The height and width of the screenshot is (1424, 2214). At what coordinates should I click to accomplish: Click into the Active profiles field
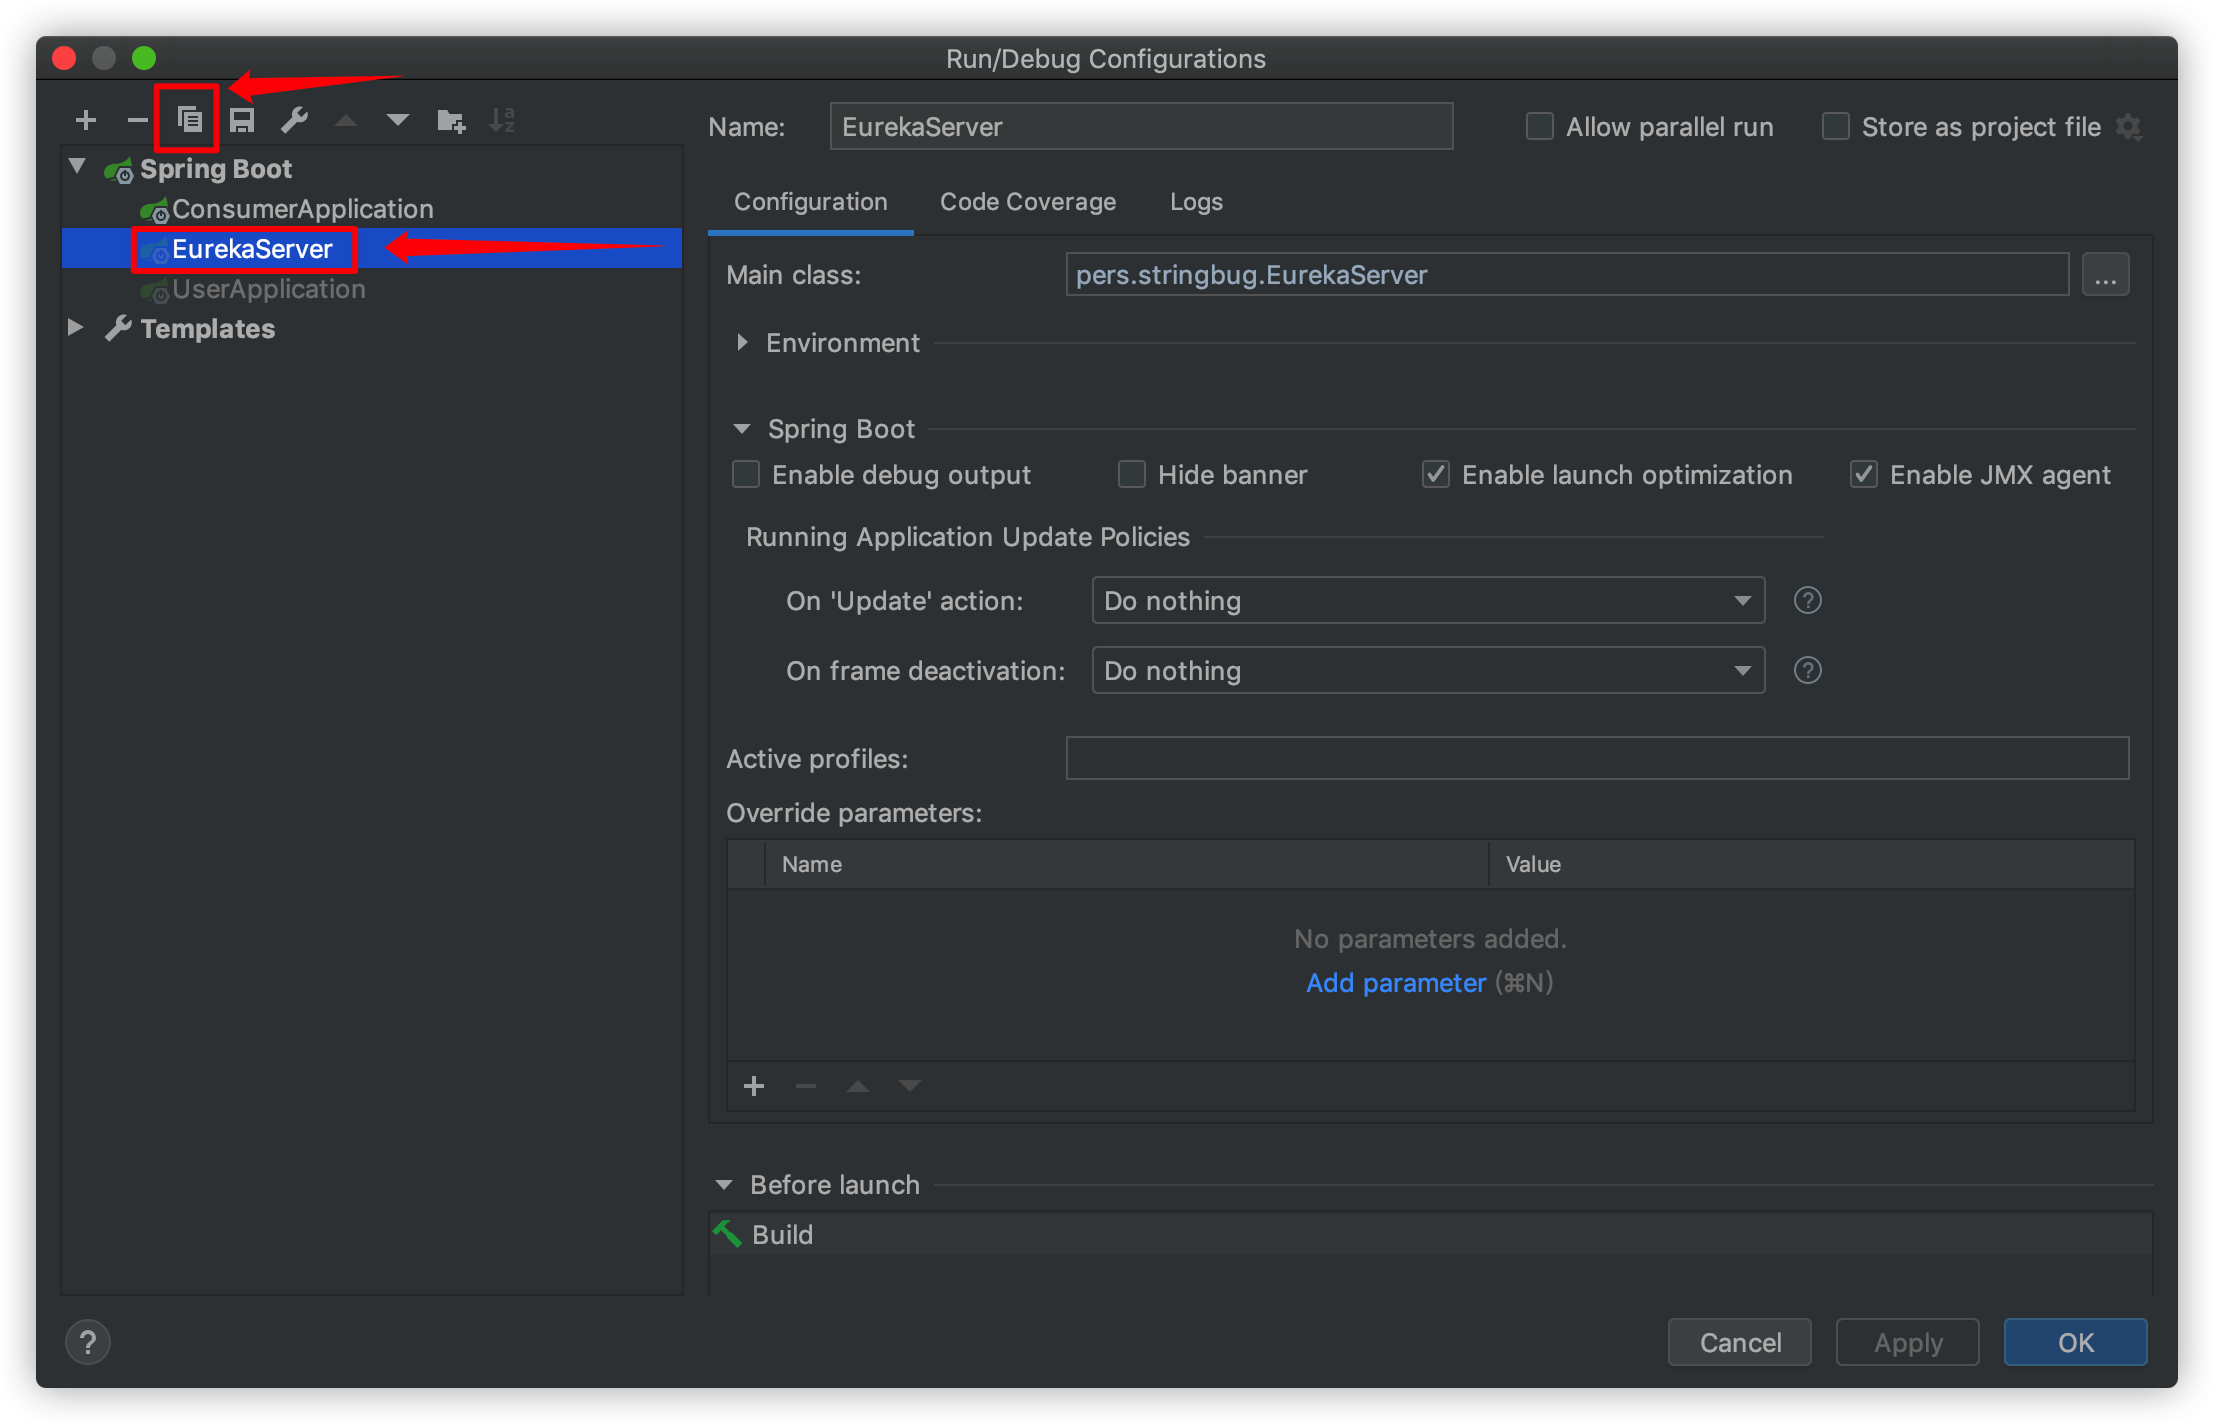pos(1596,758)
